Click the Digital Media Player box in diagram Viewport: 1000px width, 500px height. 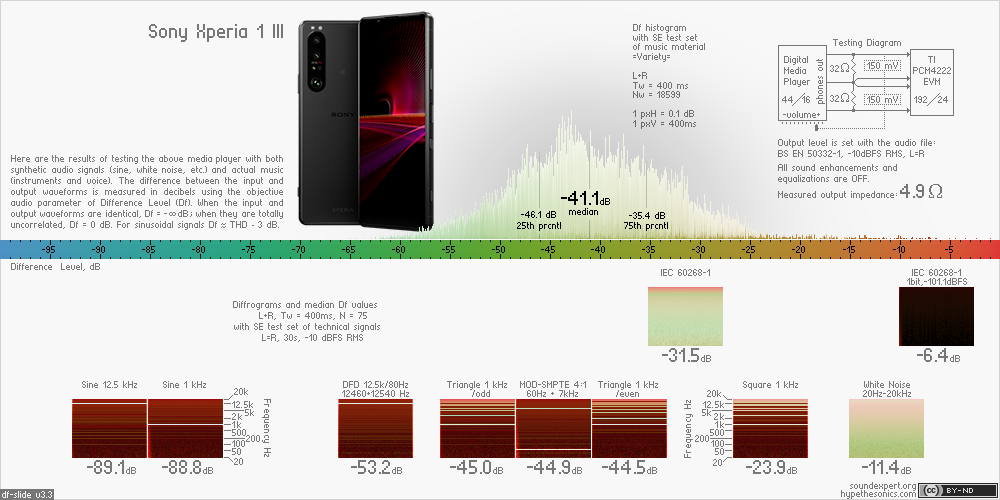(x=804, y=82)
